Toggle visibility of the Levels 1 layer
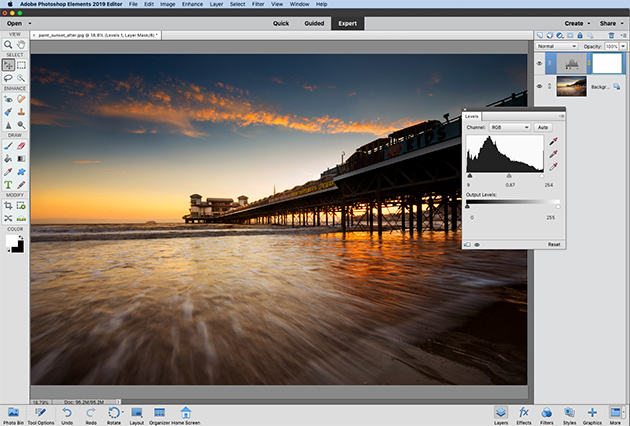 540,63
